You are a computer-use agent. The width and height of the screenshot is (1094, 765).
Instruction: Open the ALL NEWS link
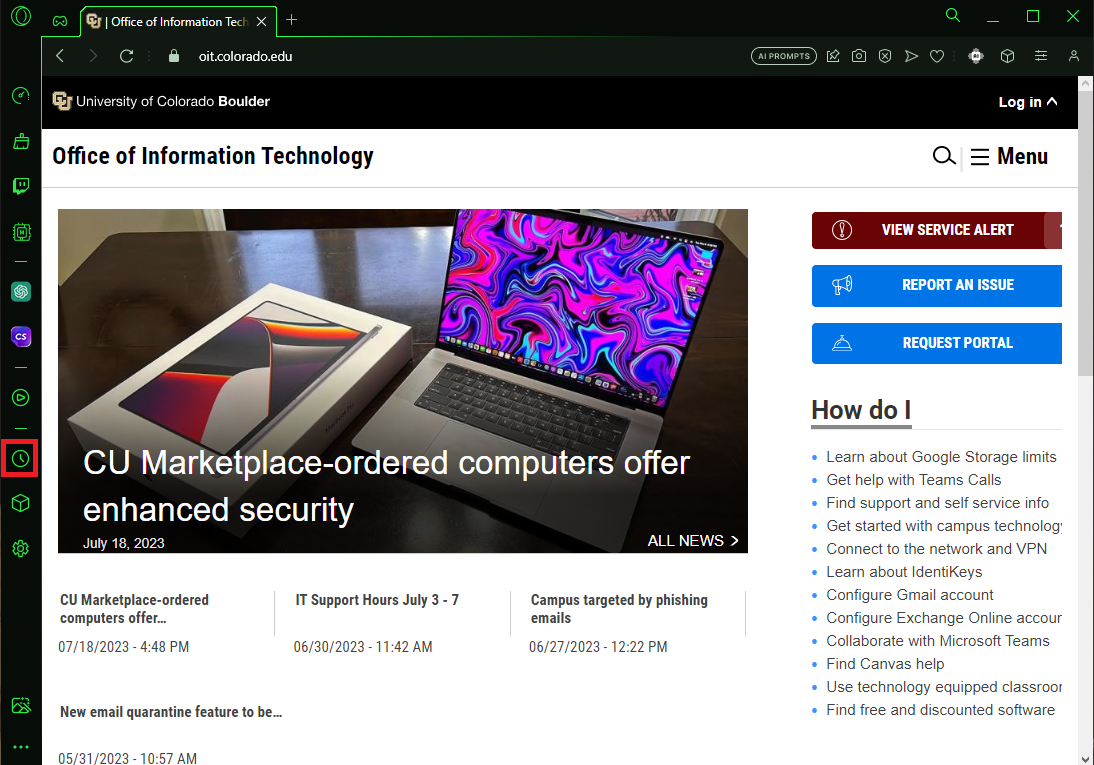point(693,541)
